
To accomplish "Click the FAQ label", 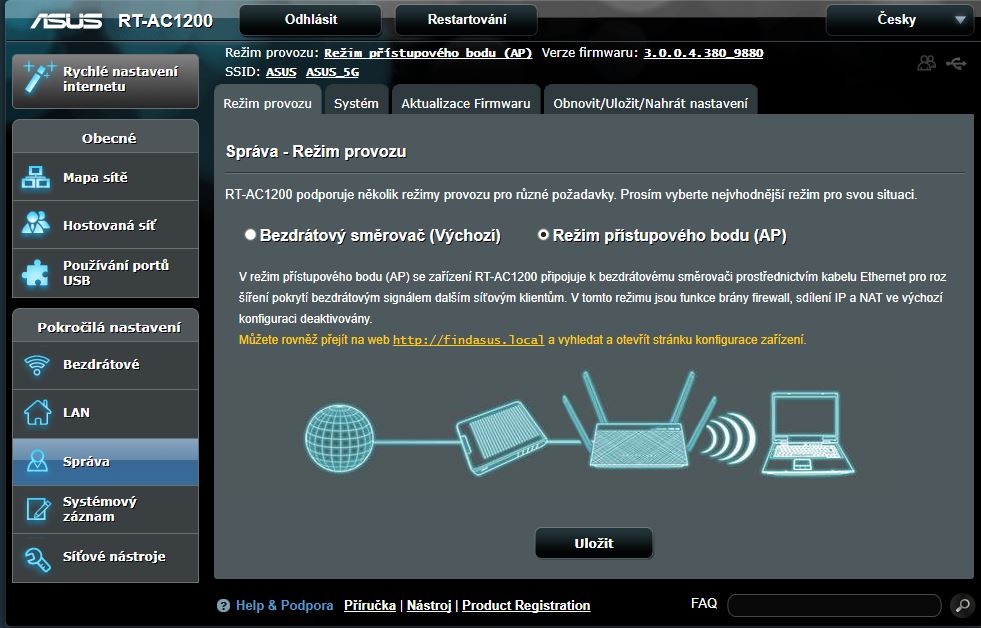I will 704,604.
